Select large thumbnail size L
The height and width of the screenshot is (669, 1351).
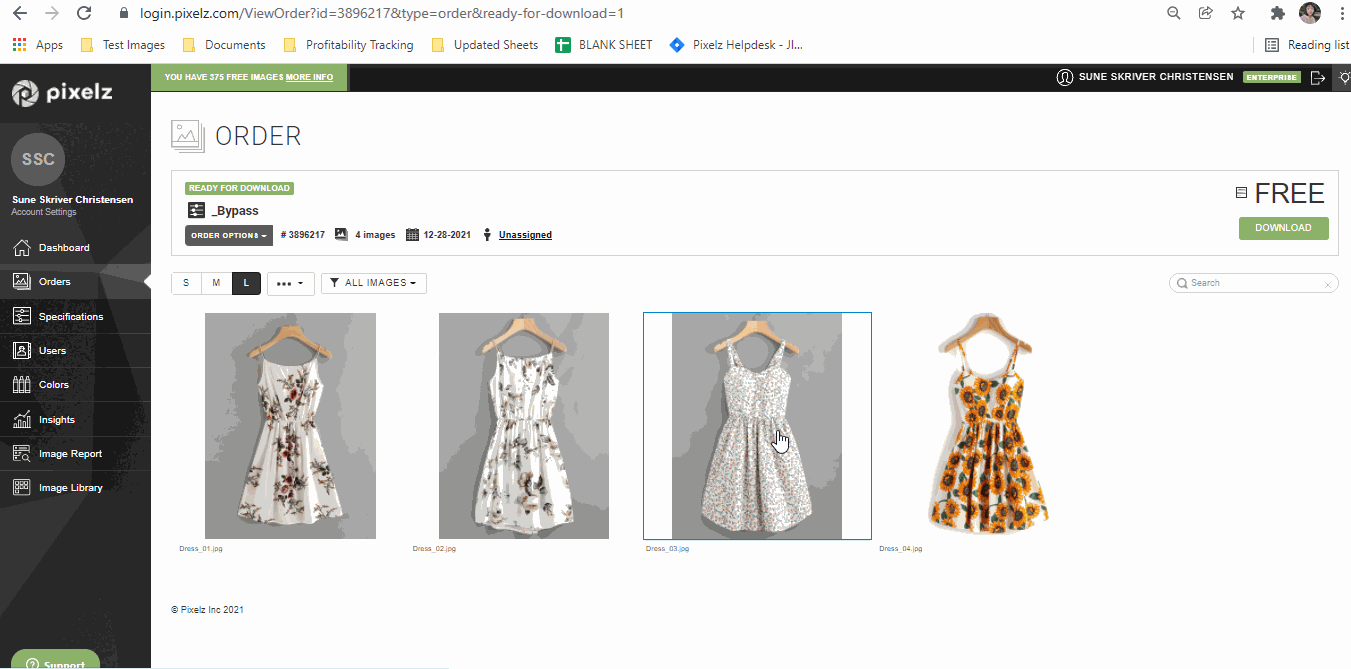246,283
